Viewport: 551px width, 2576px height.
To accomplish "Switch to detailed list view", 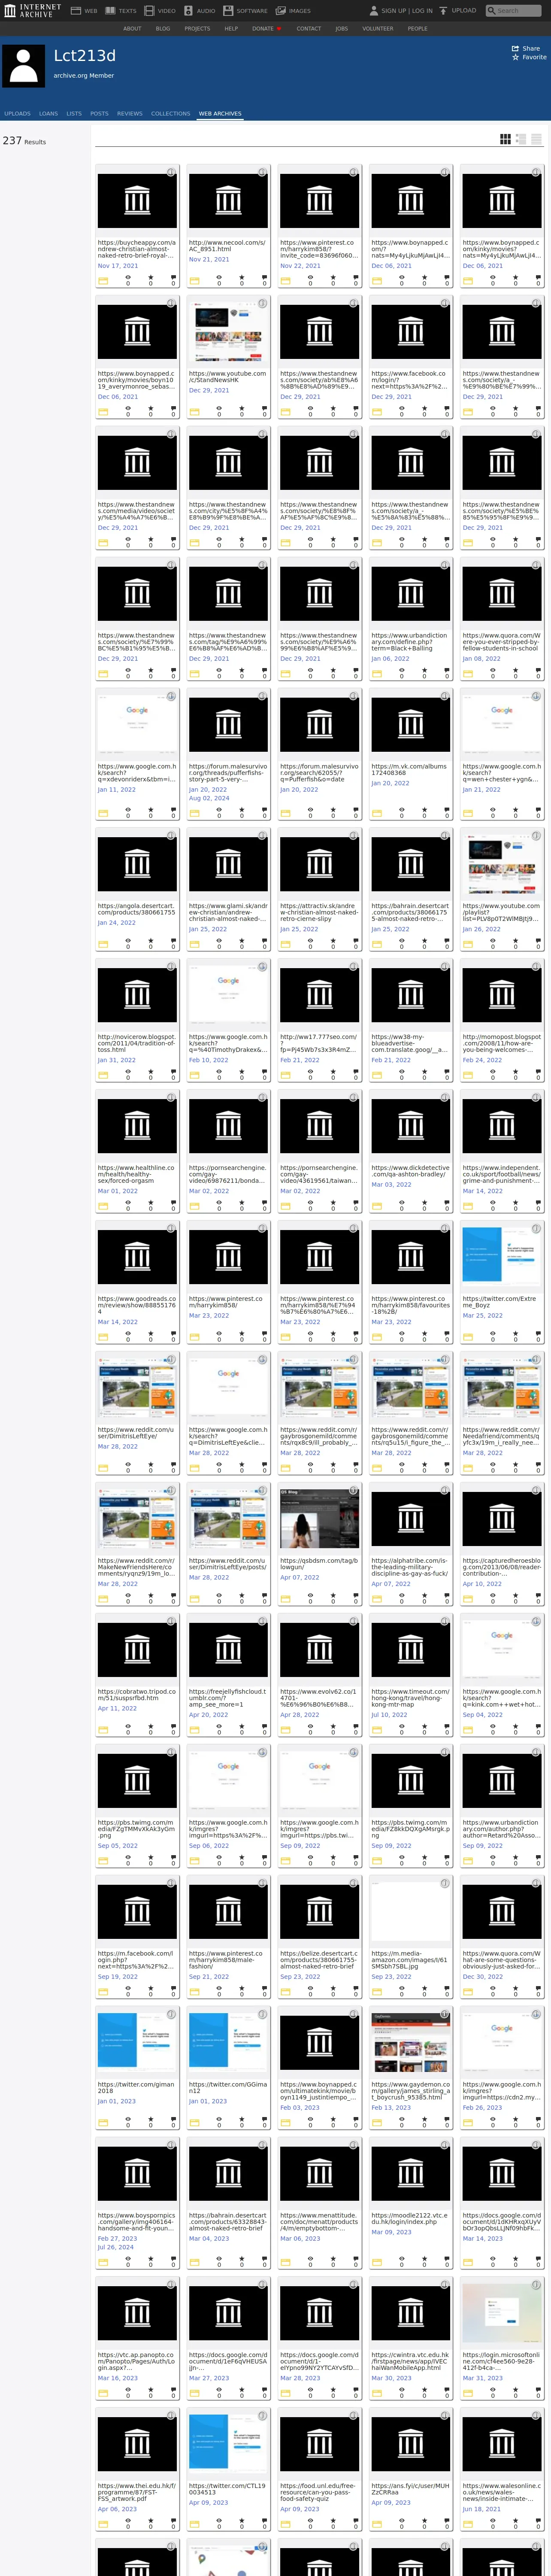I will click(521, 139).
